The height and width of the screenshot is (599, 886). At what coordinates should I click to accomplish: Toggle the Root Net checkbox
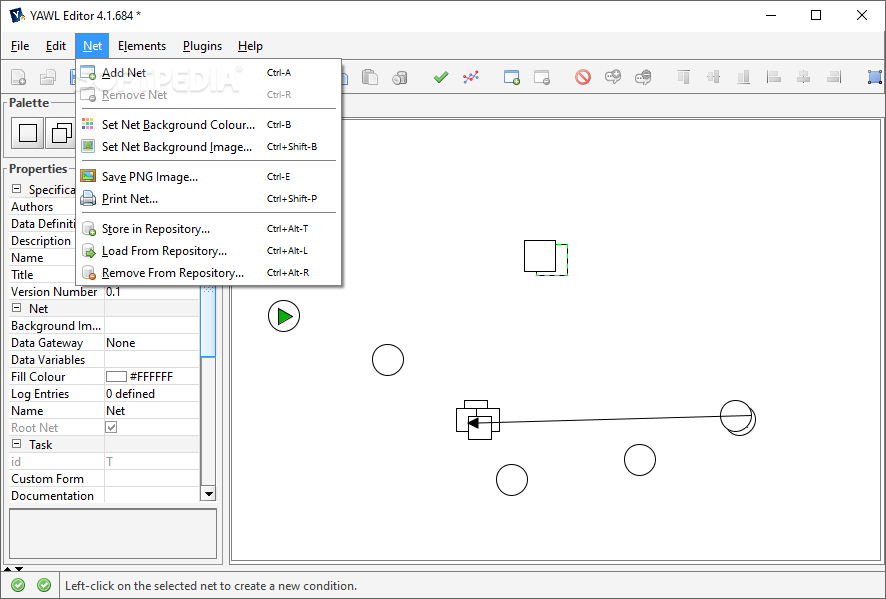(111, 427)
